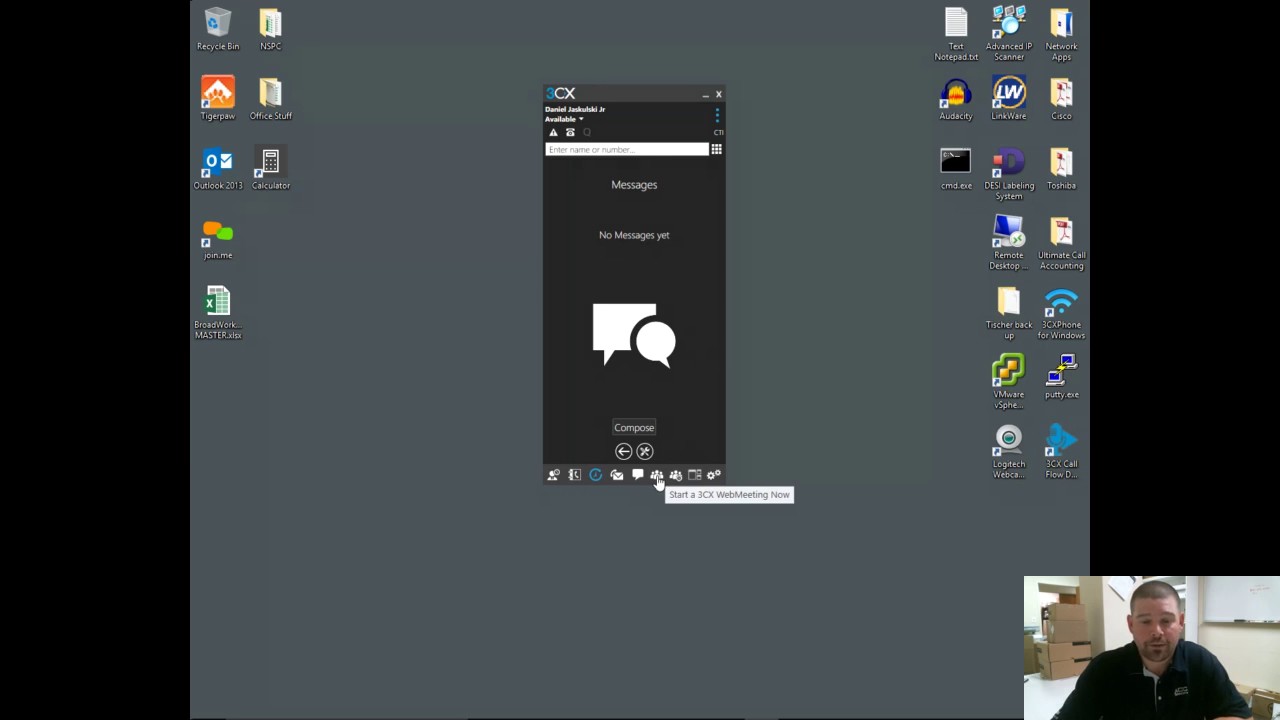Select the Tigerpaw shortcut
The width and height of the screenshot is (1280, 720).
(218, 98)
